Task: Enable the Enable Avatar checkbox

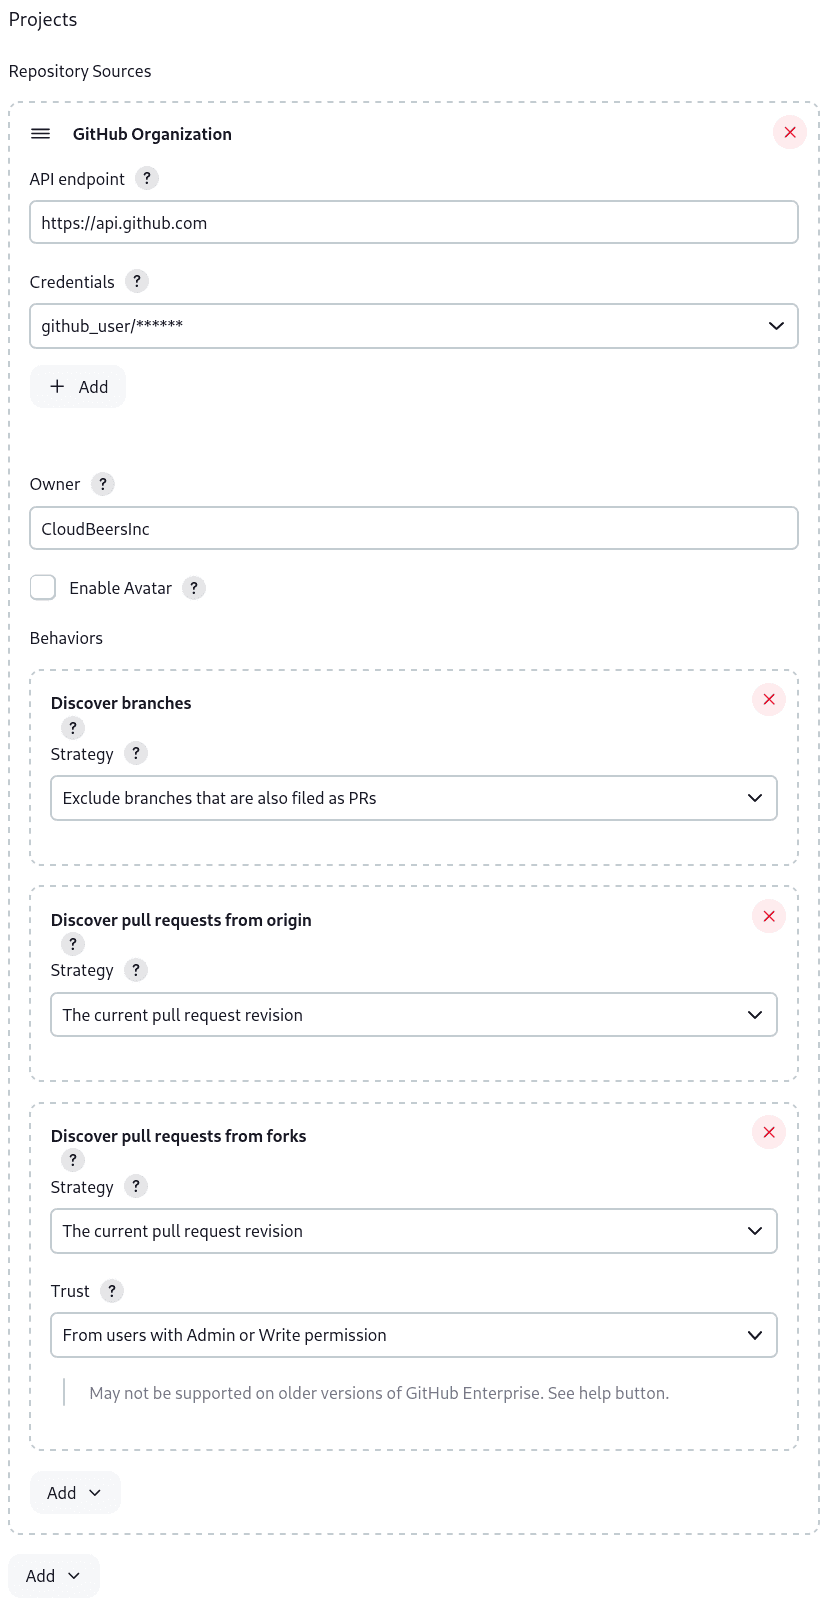Action: tap(43, 587)
